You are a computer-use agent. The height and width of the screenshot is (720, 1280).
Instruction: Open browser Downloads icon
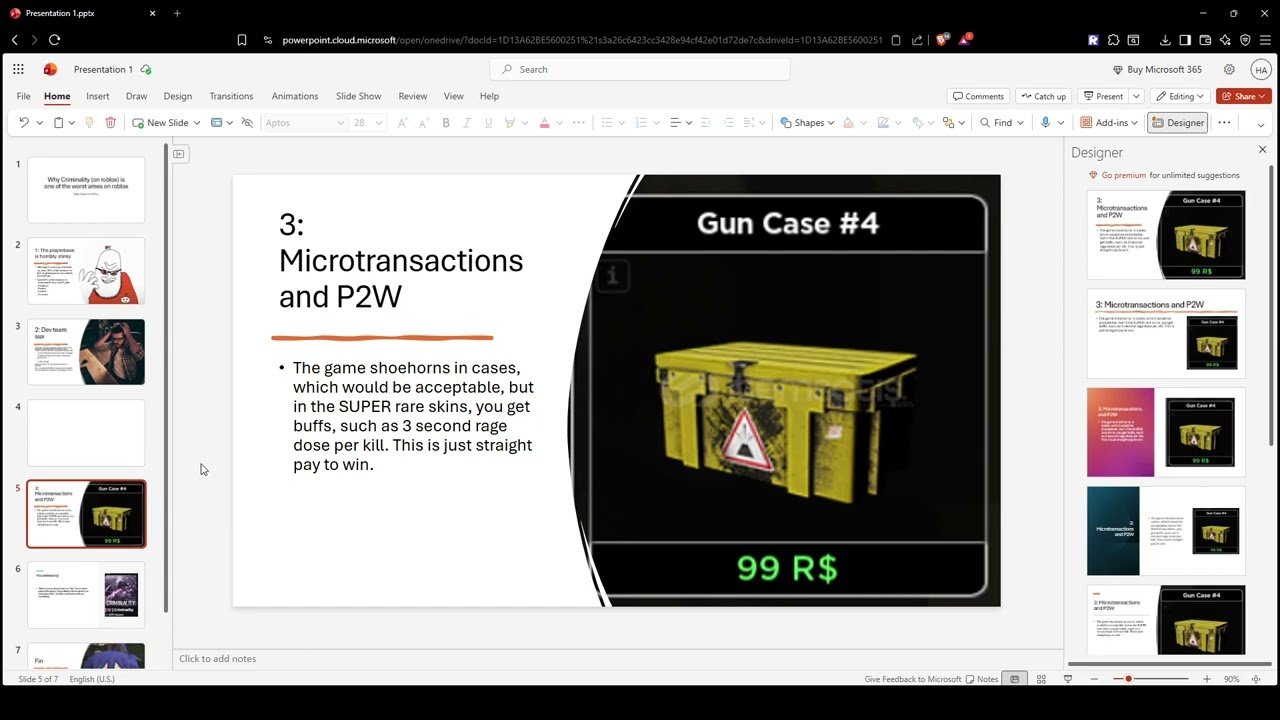pos(1165,40)
